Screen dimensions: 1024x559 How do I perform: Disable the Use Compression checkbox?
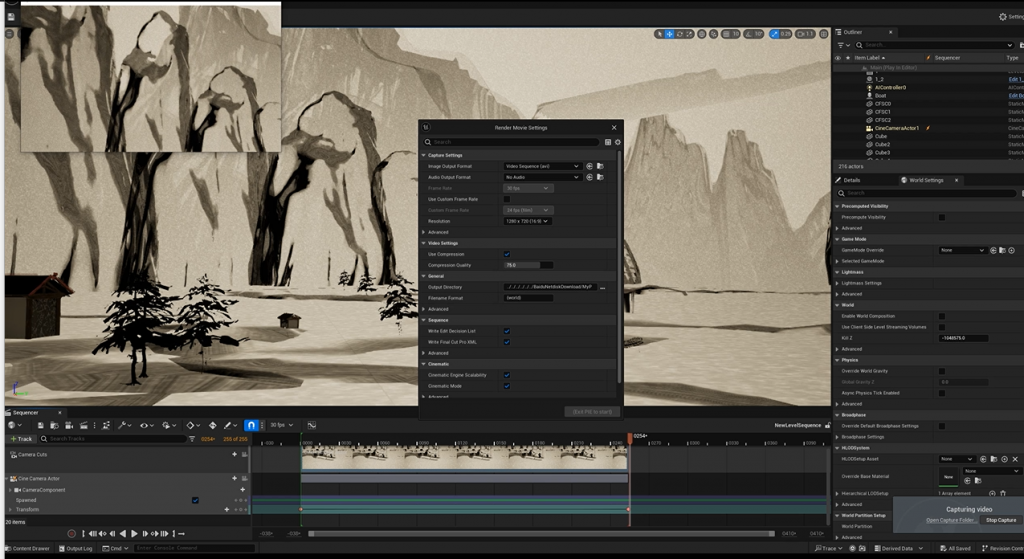507,254
